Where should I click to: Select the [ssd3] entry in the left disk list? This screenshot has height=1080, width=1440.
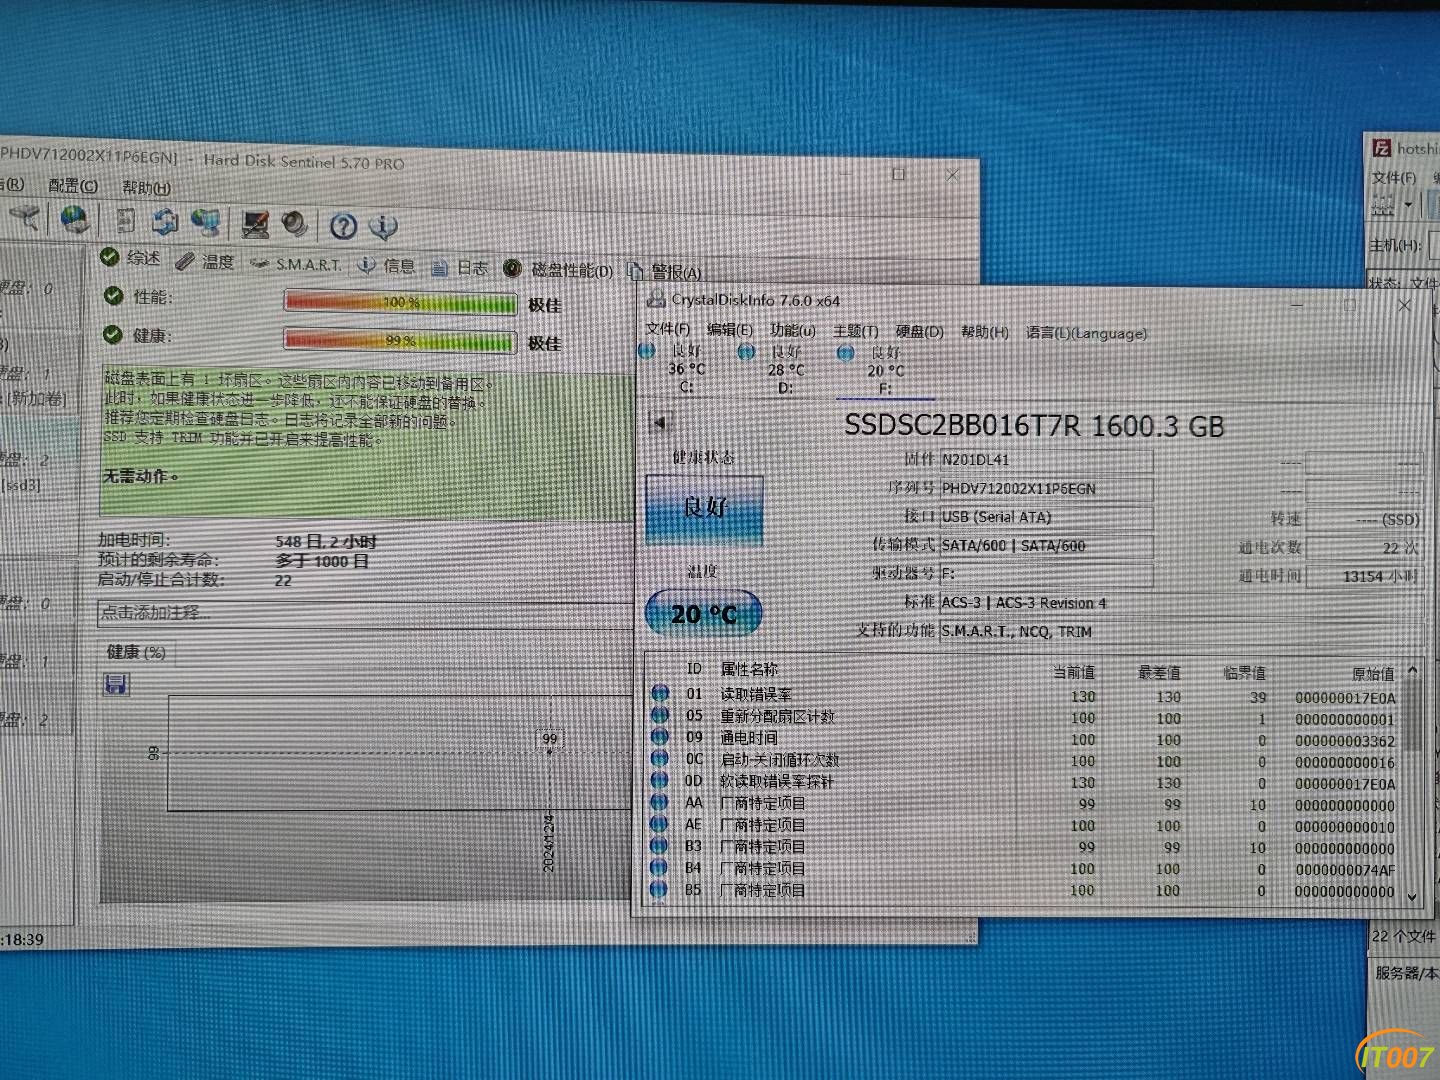22,486
